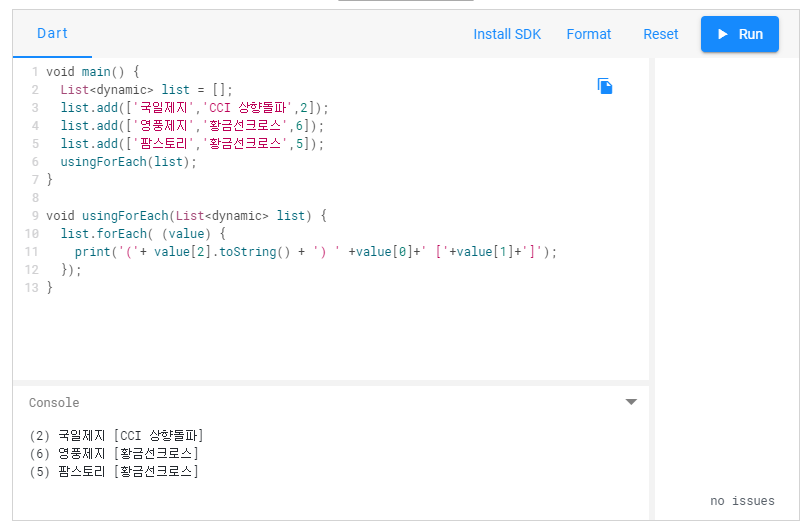Click the 'no issues' status text
Viewport: 810px width, 527px height.
coord(742,501)
